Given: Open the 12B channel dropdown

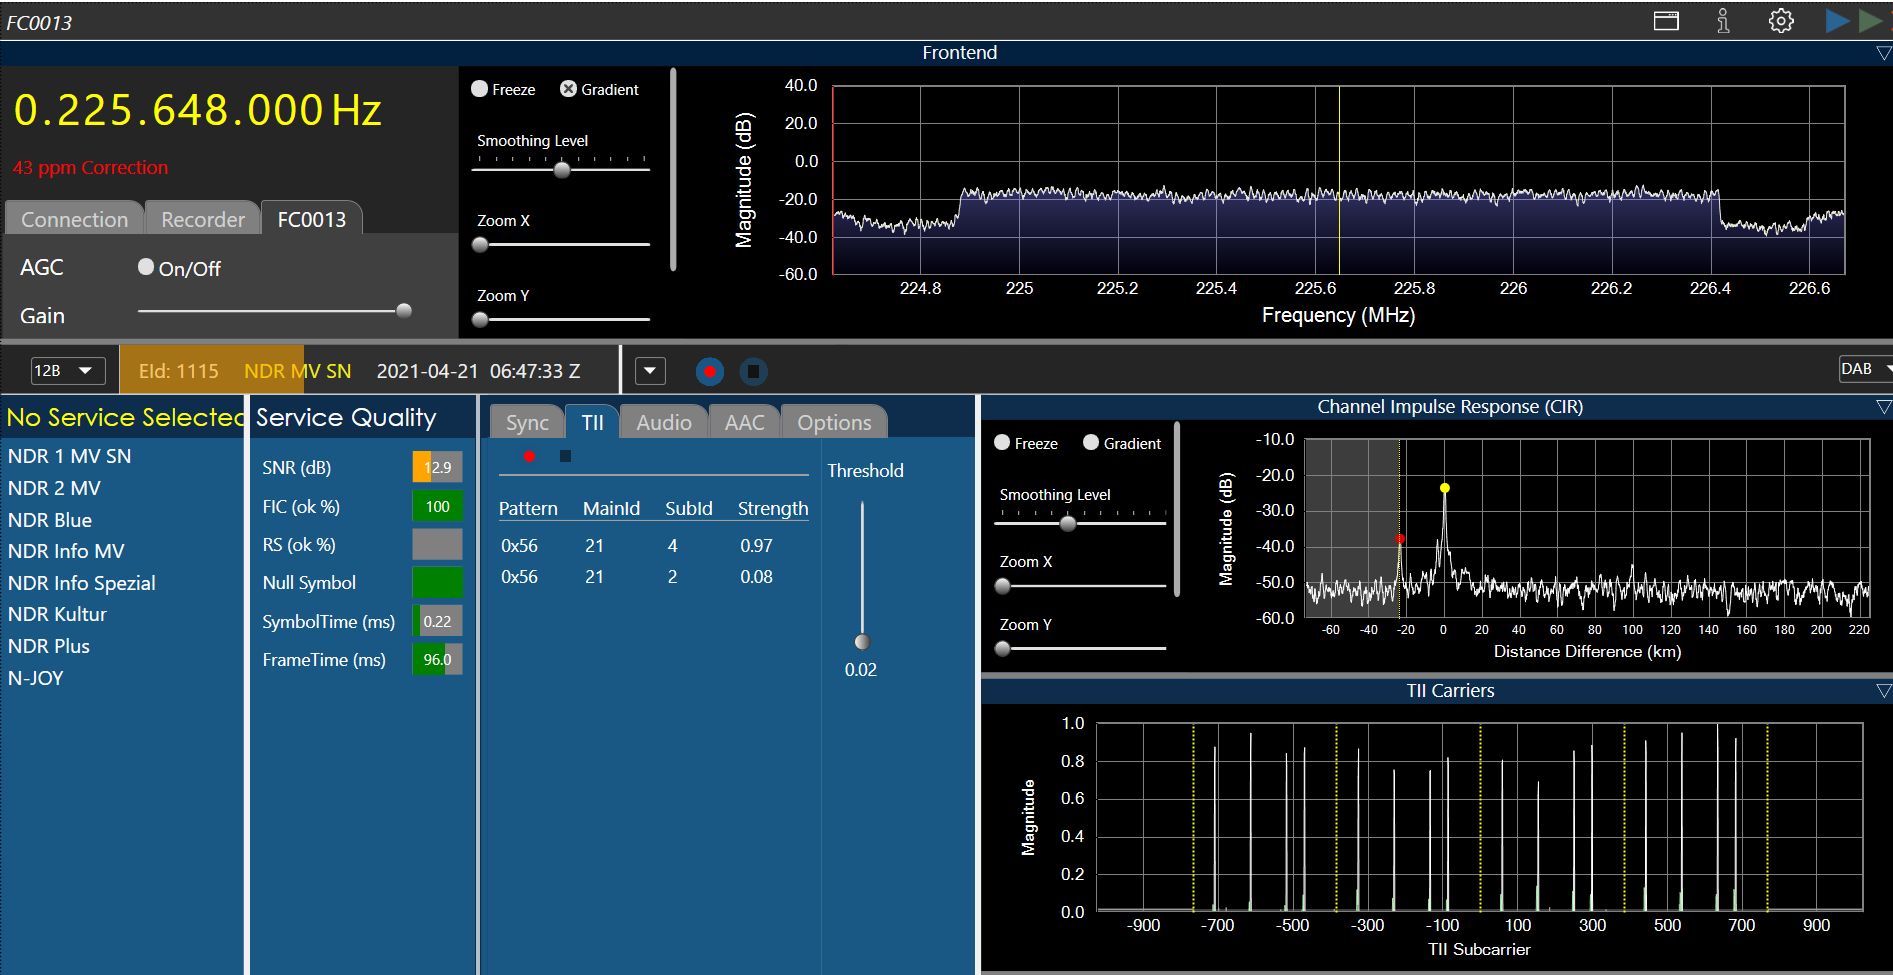Looking at the screenshot, I should tap(67, 371).
